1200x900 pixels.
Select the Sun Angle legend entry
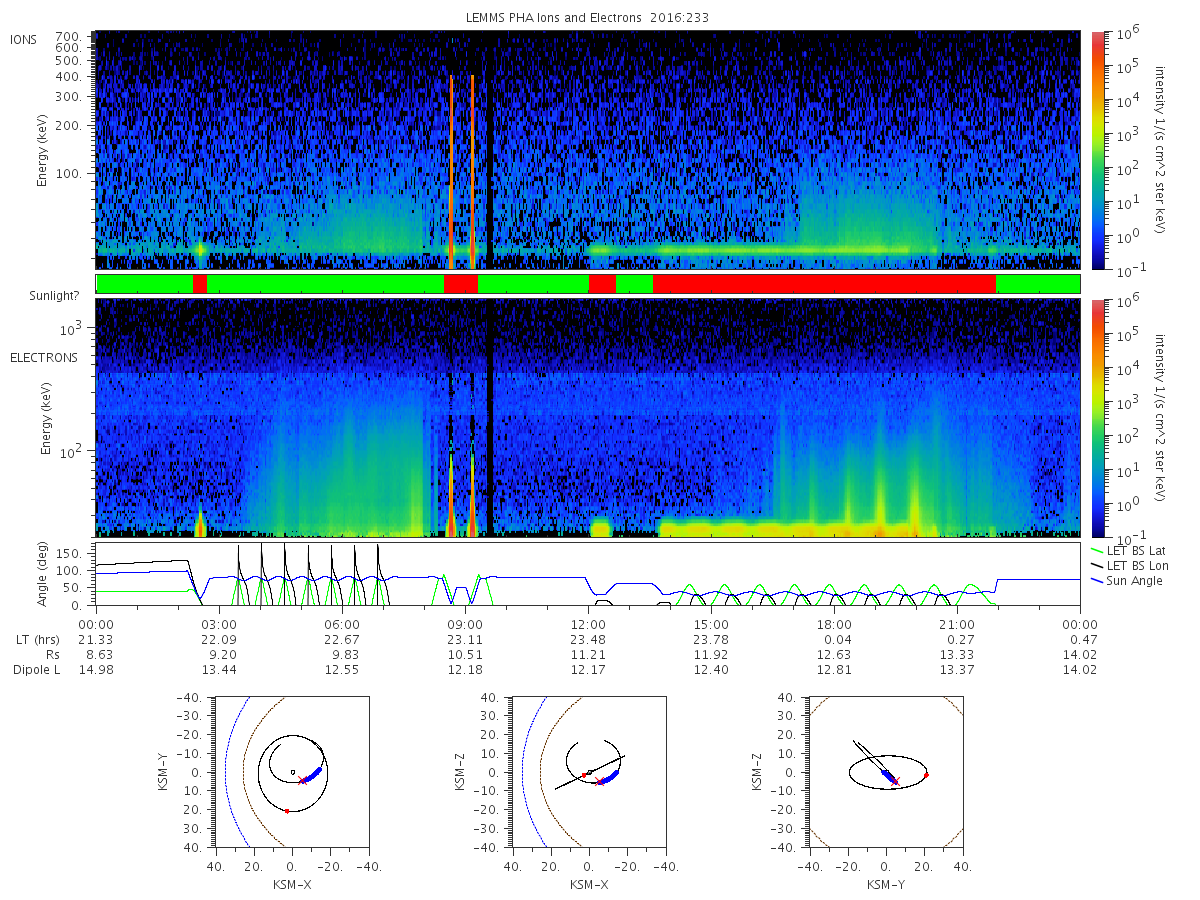pyautogui.click(x=1126, y=581)
